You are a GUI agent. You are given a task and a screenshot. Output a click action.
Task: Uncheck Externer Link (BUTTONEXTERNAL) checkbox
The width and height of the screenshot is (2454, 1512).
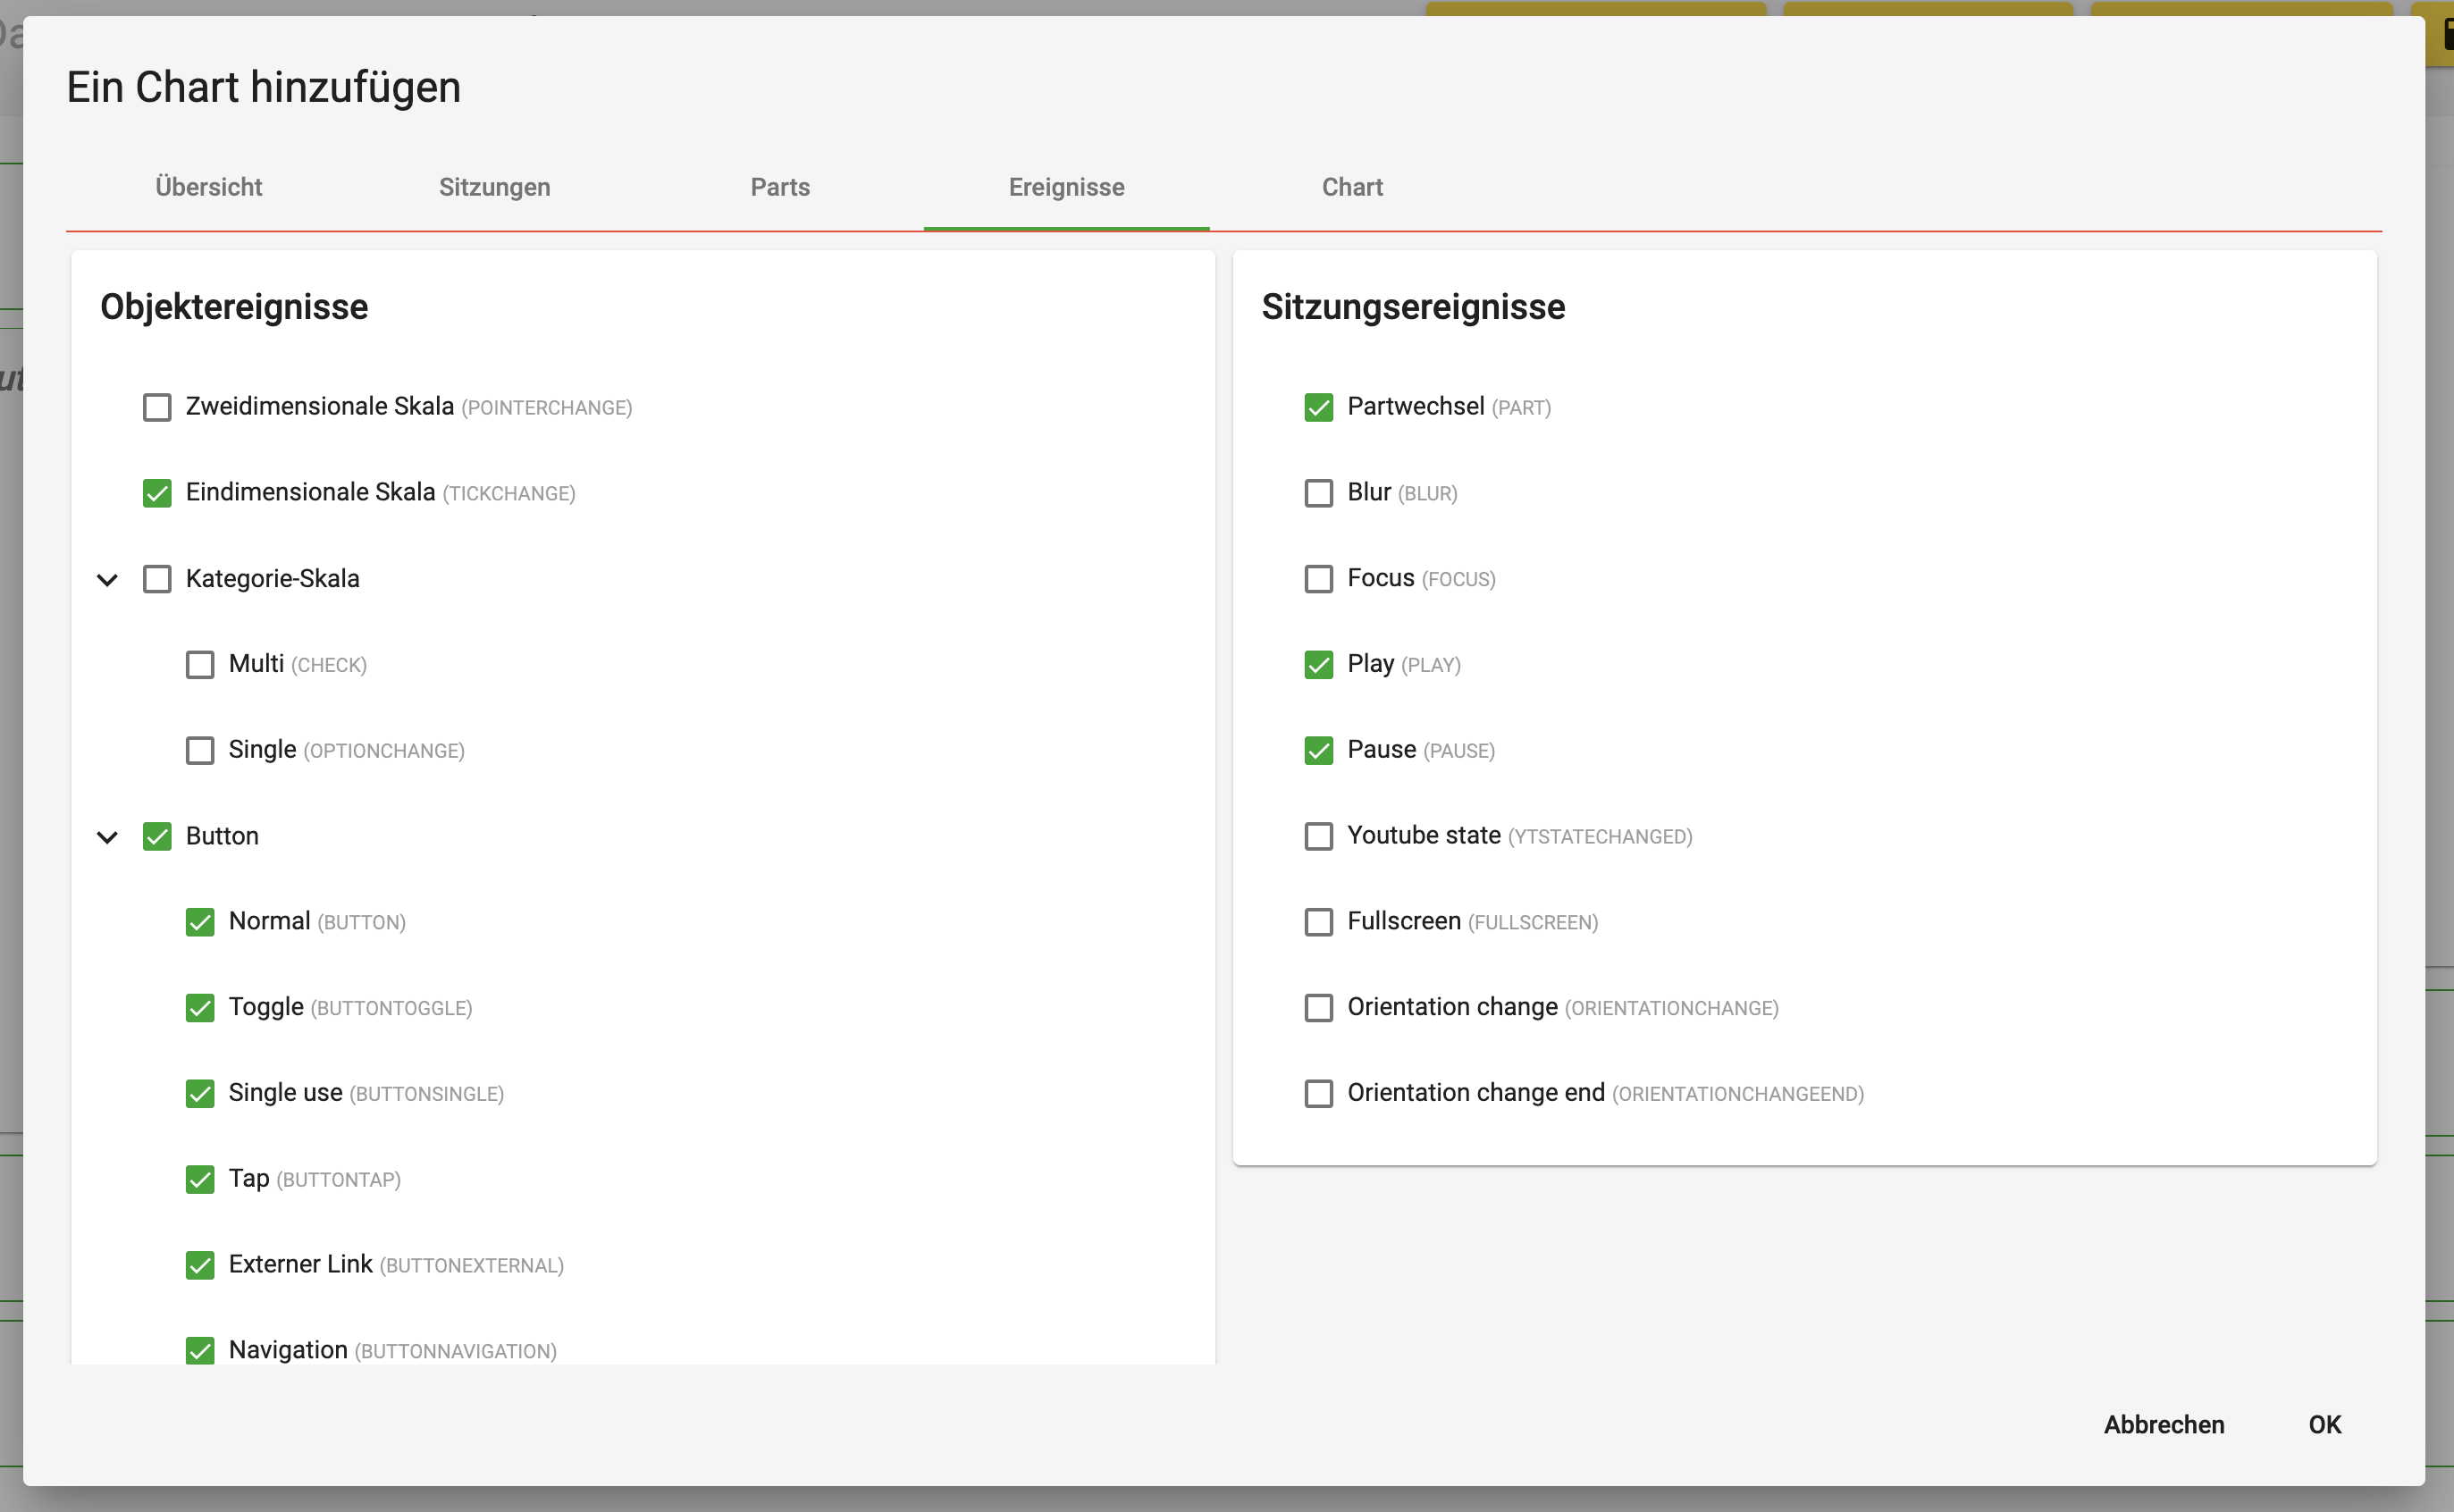(200, 1265)
